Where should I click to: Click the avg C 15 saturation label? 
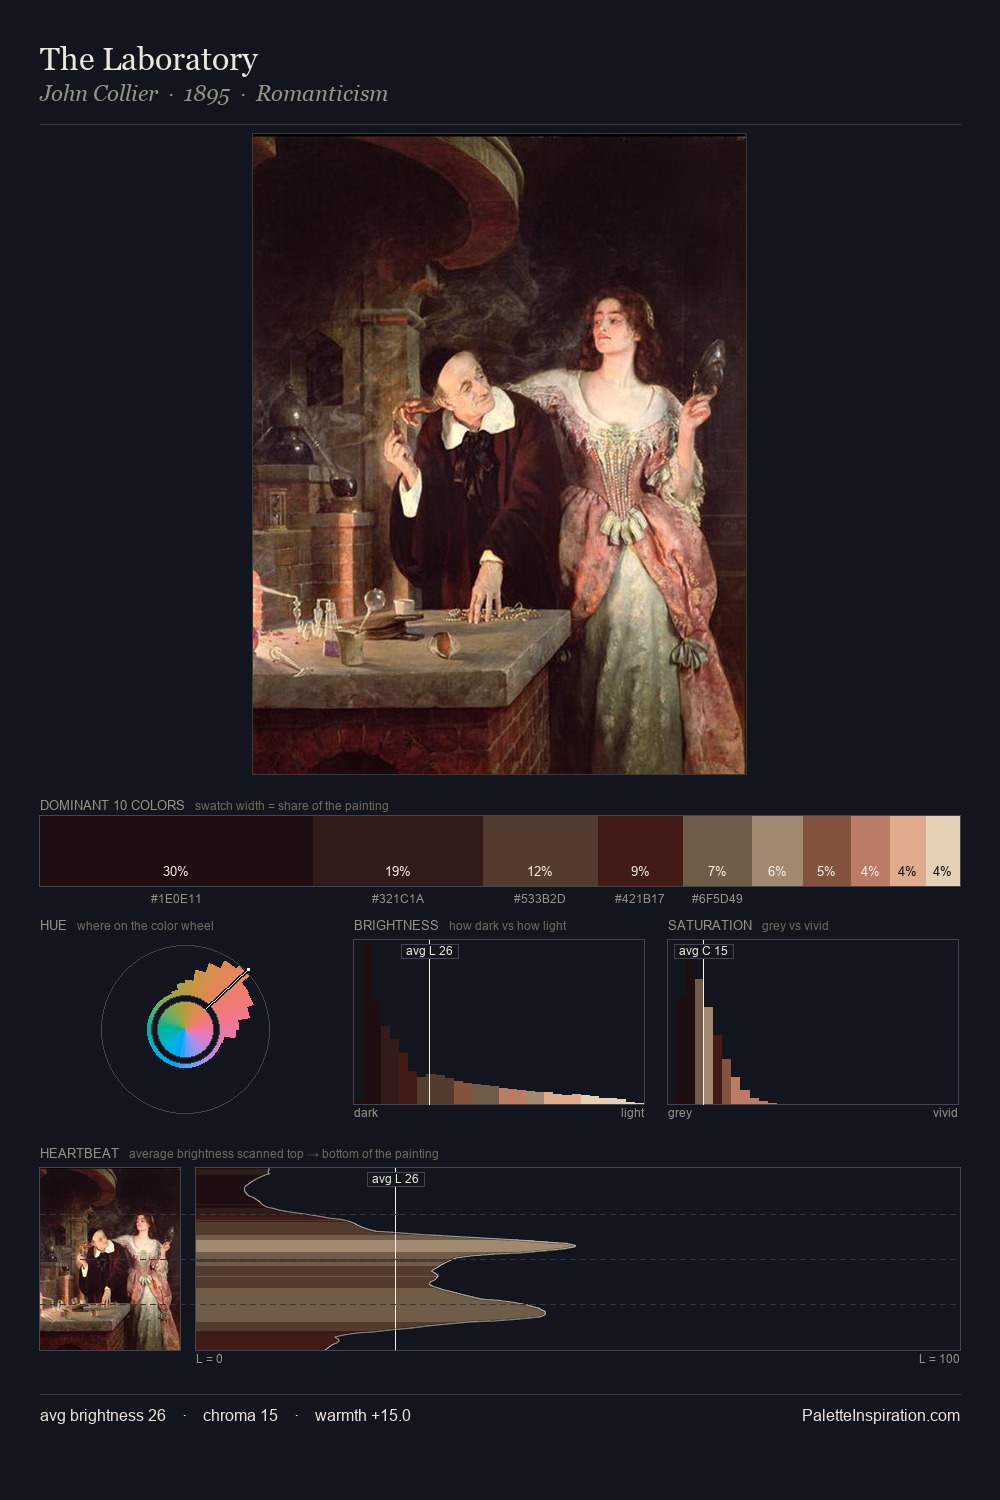[703, 951]
